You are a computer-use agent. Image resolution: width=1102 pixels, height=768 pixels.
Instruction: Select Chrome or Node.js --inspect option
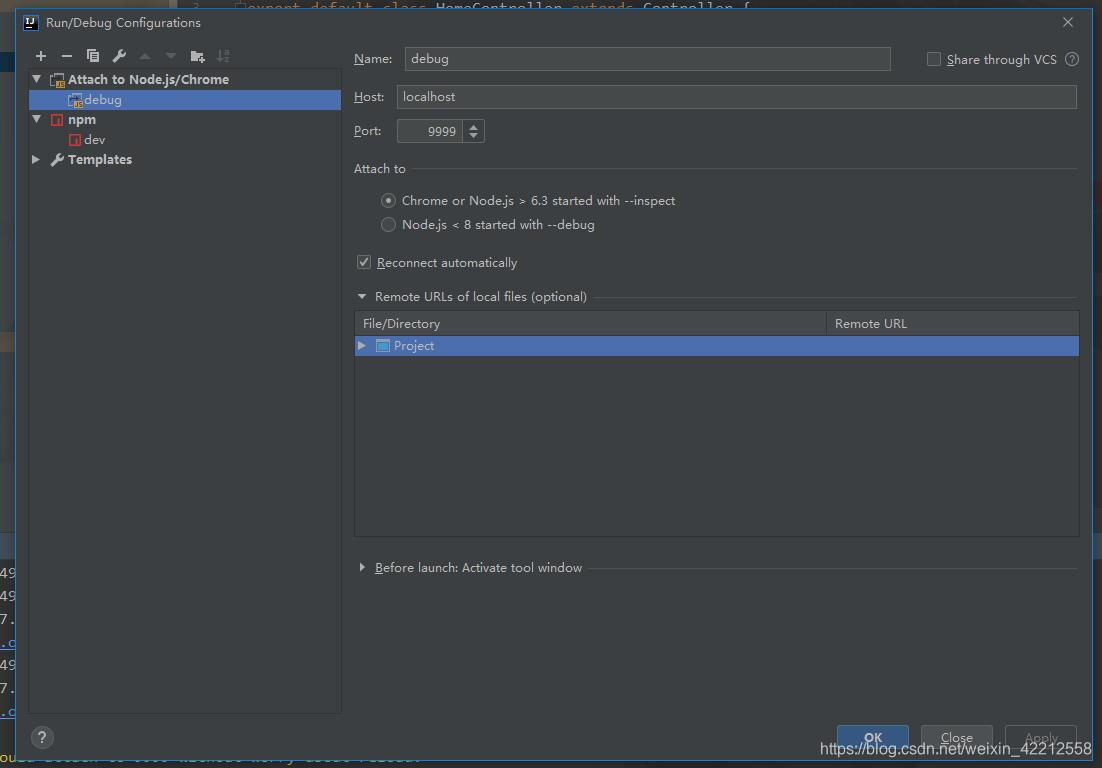(388, 201)
